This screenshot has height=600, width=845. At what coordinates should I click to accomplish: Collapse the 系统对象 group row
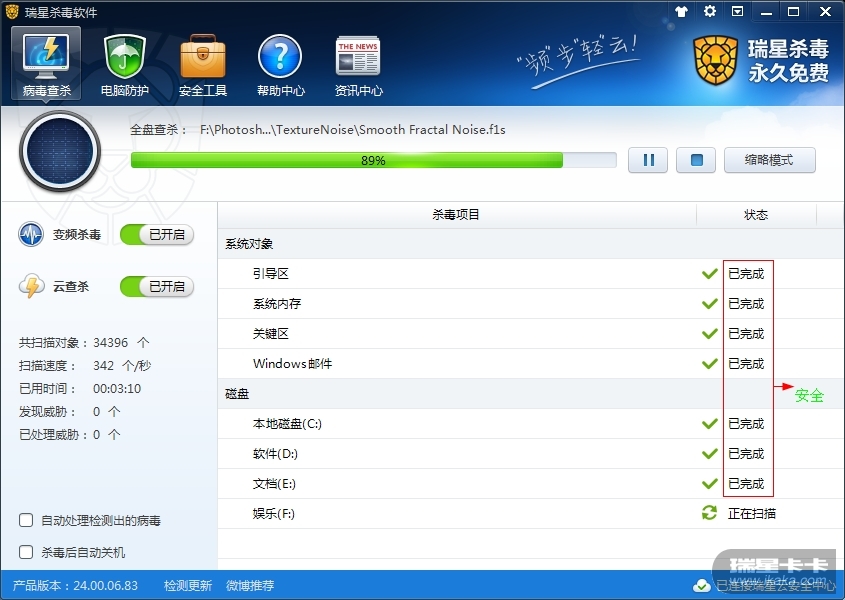(531, 244)
